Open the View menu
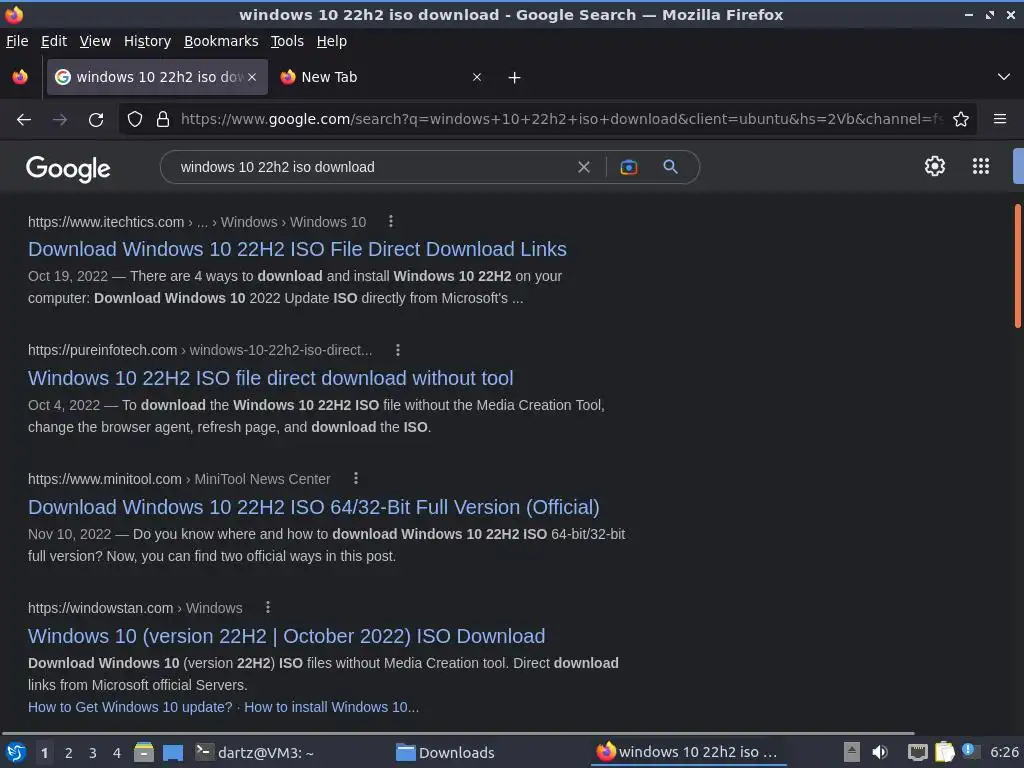Viewport: 1024px width, 768px height. pyautogui.click(x=95, y=41)
